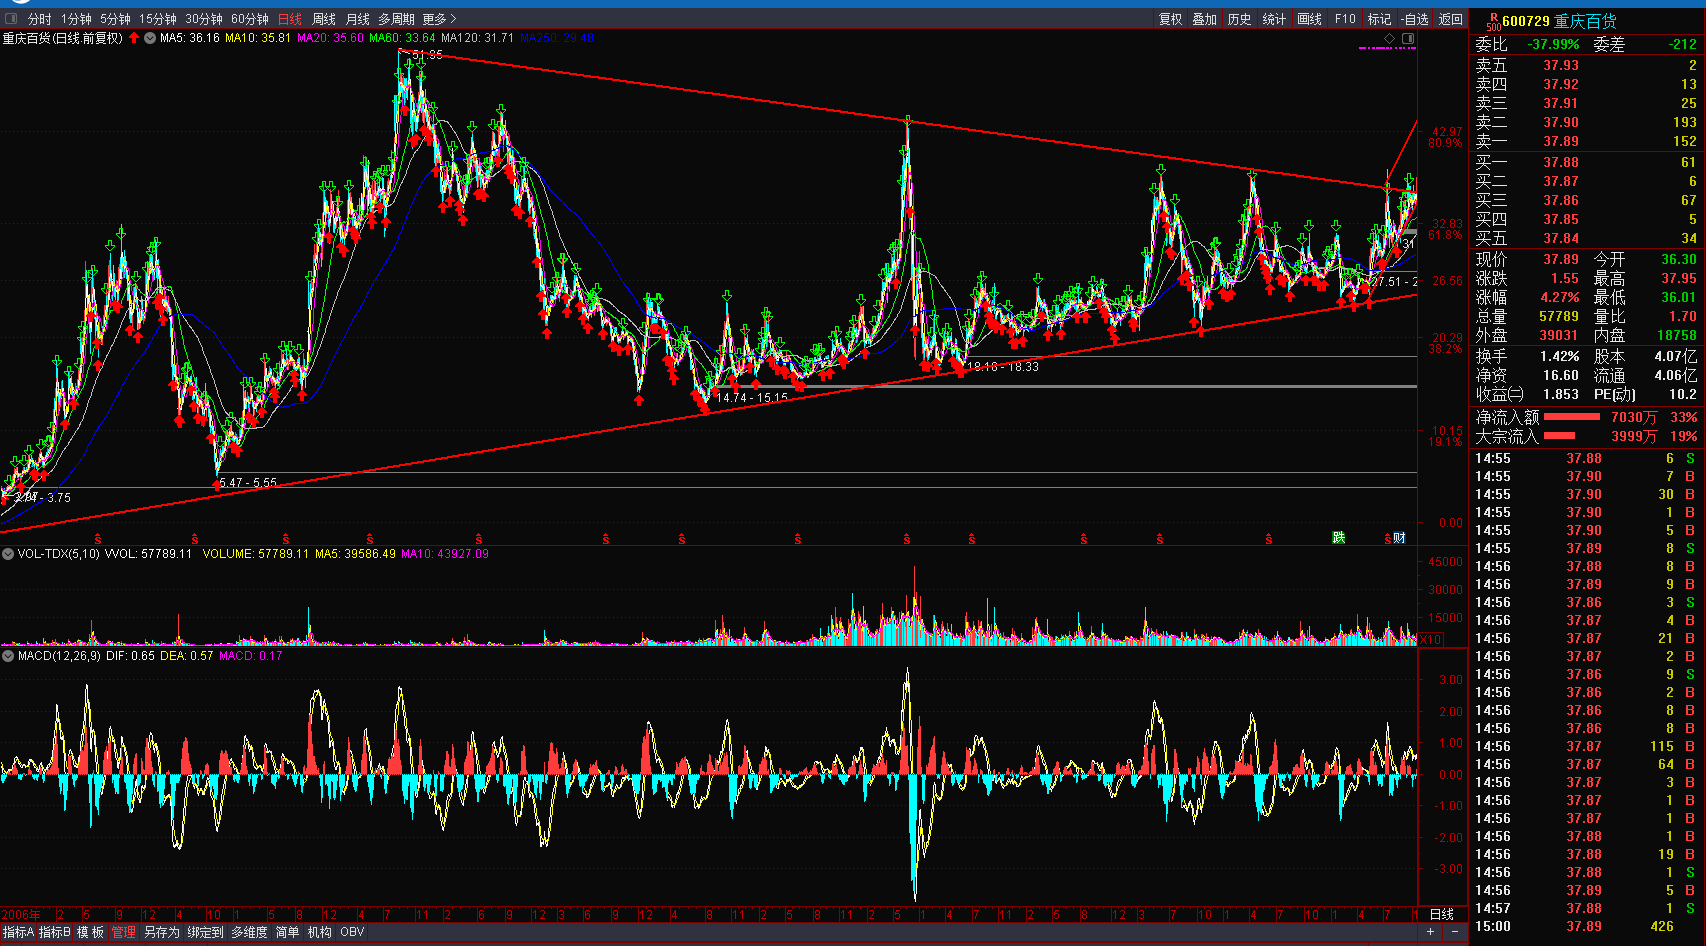Select the 周线 weekly chart tab
The width and height of the screenshot is (1706, 946).
click(324, 19)
